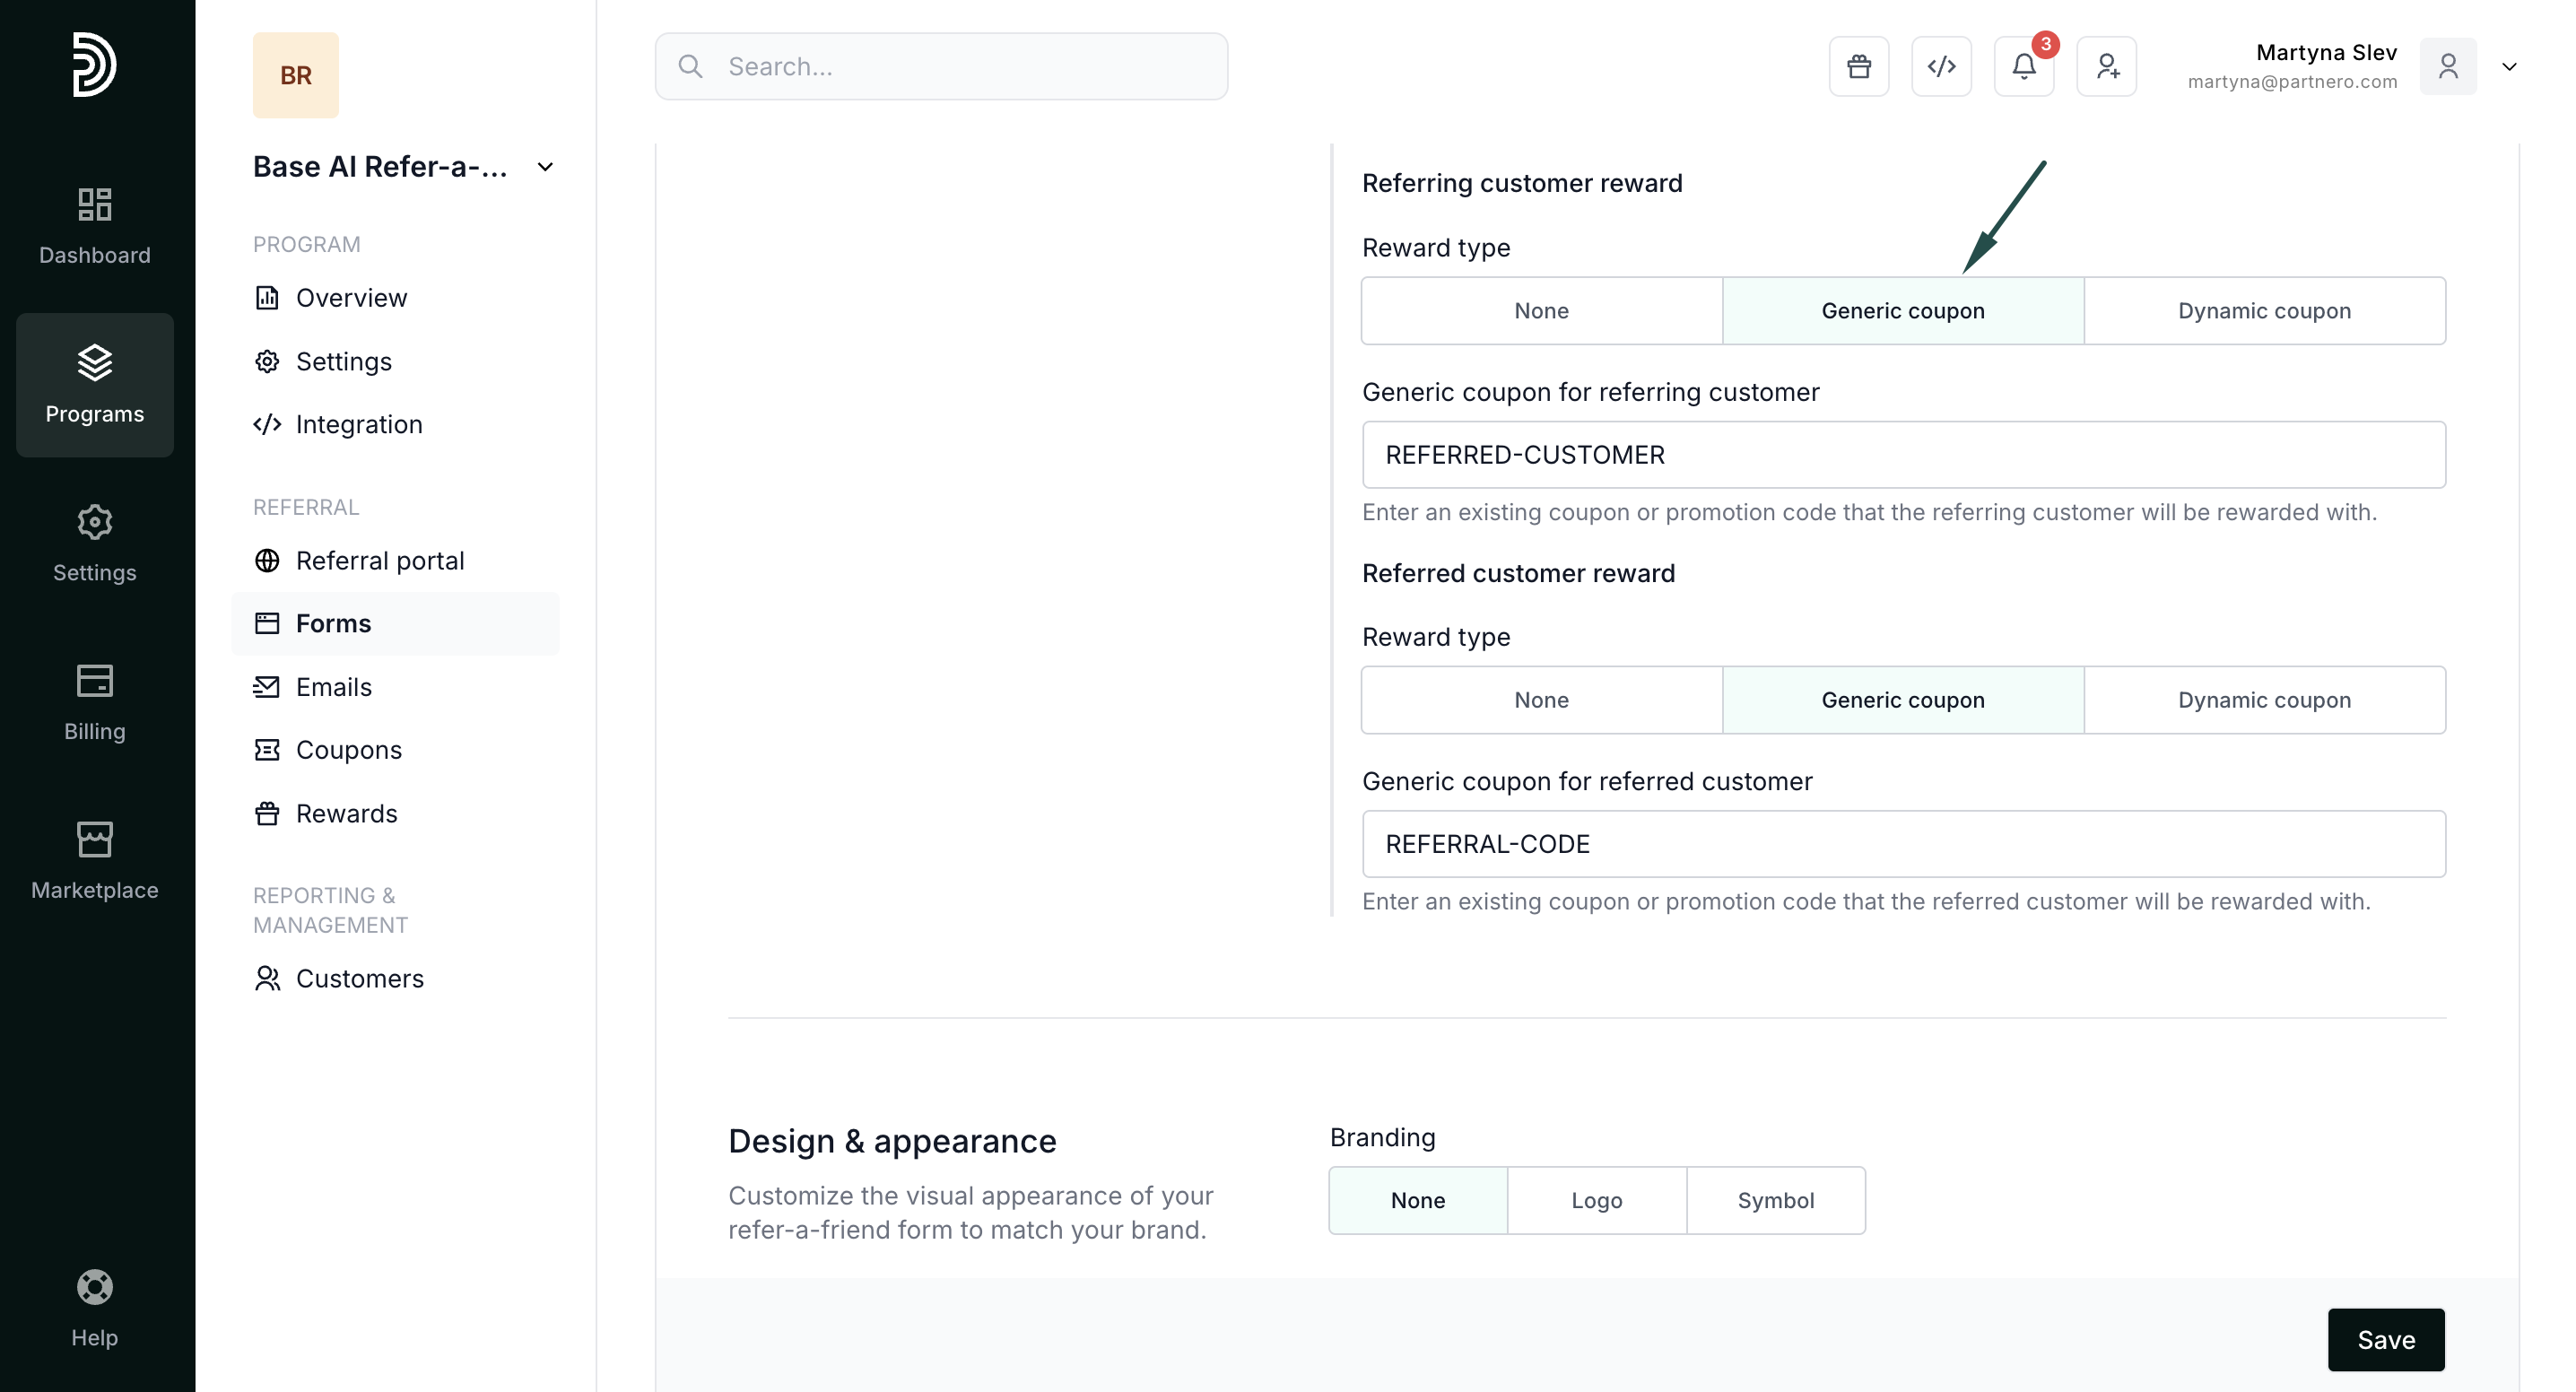The image size is (2576, 1392).
Task: Select Symbol branding option
Action: tap(1775, 1200)
